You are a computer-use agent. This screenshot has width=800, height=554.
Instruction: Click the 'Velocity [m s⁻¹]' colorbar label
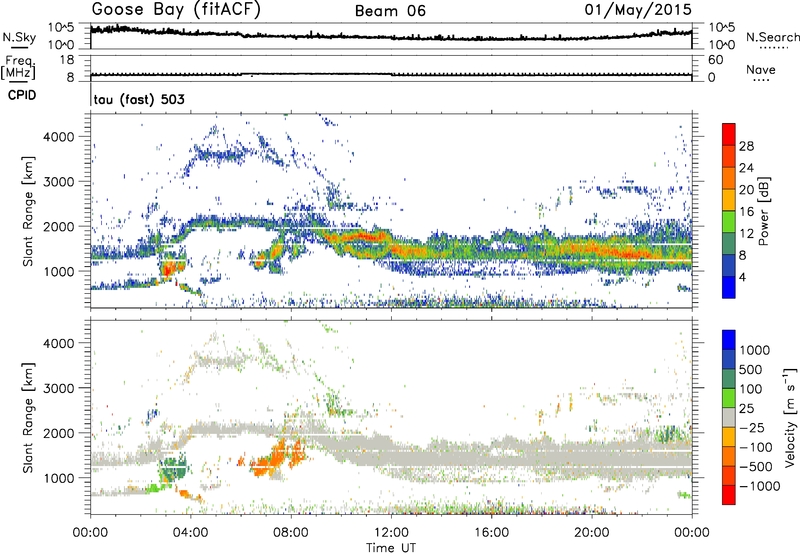790,417
